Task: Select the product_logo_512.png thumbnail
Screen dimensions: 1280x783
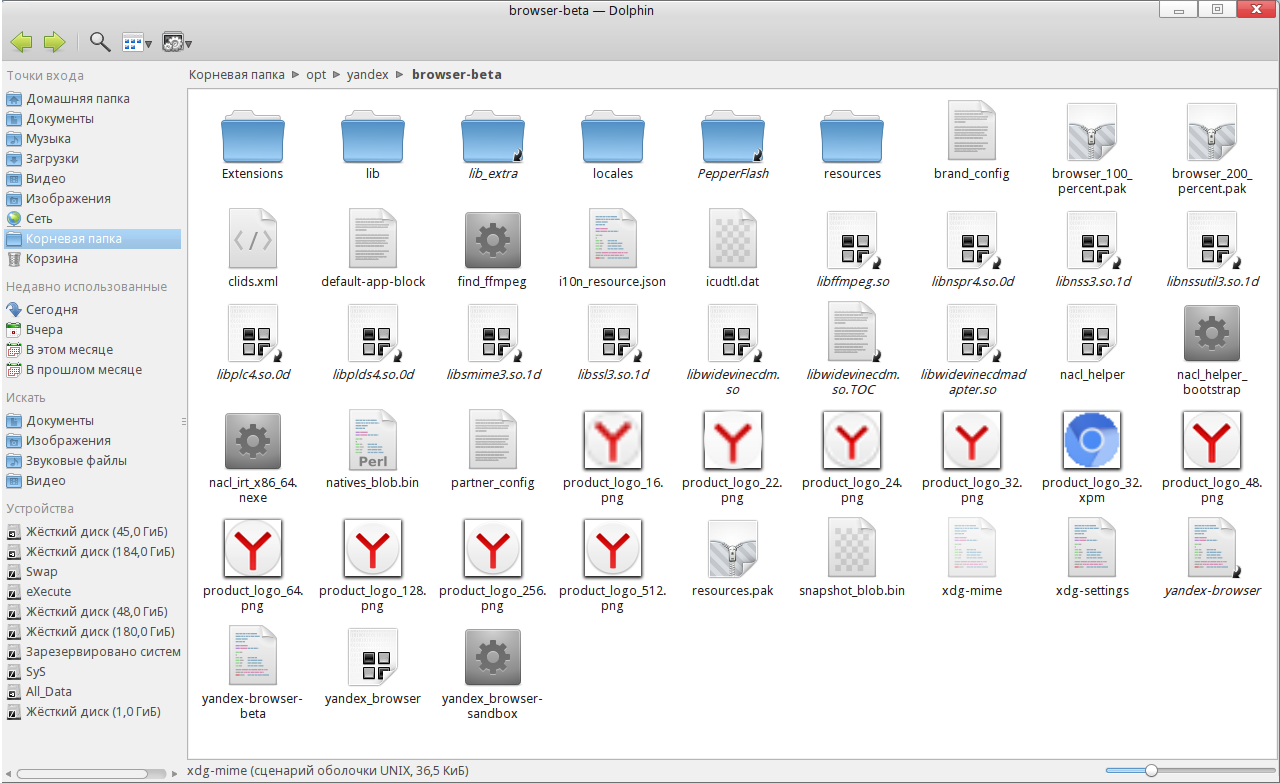Action: pos(613,565)
